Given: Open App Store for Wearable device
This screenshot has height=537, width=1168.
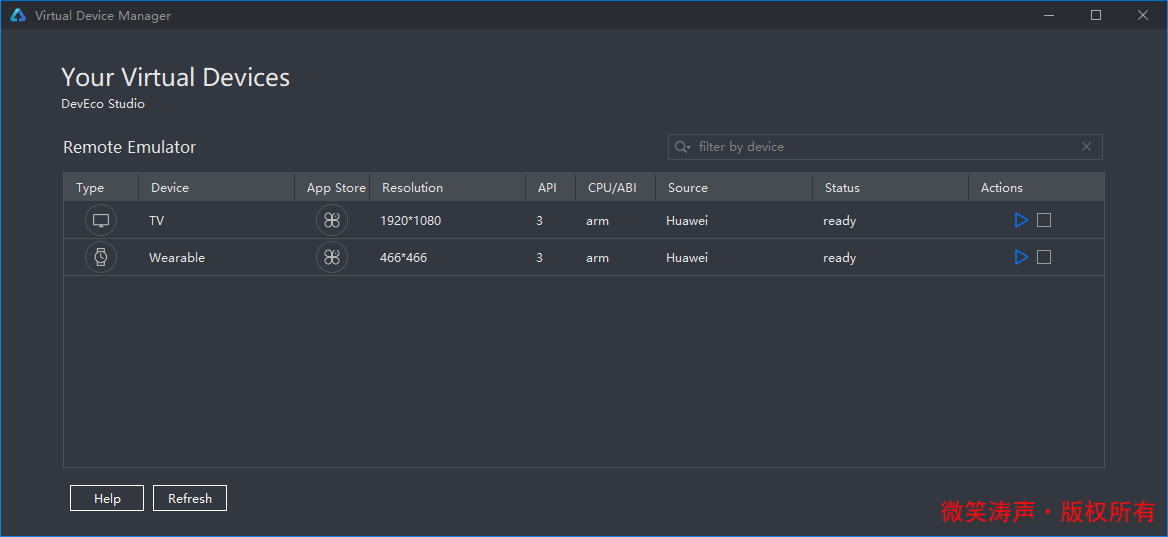Looking at the screenshot, I should pos(332,258).
